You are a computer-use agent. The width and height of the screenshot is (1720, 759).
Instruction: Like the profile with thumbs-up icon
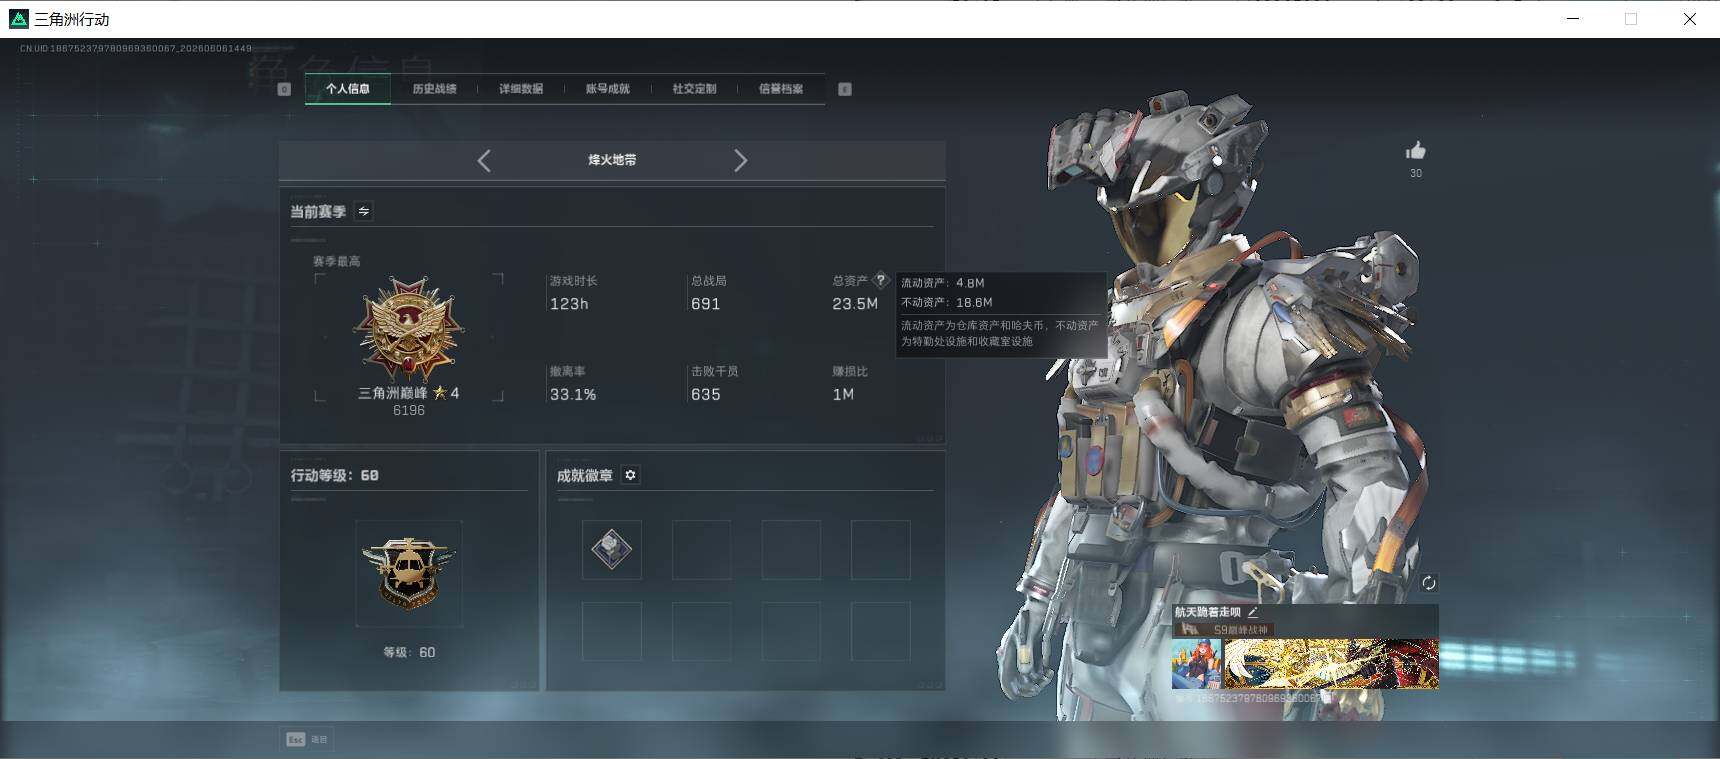click(x=1416, y=151)
